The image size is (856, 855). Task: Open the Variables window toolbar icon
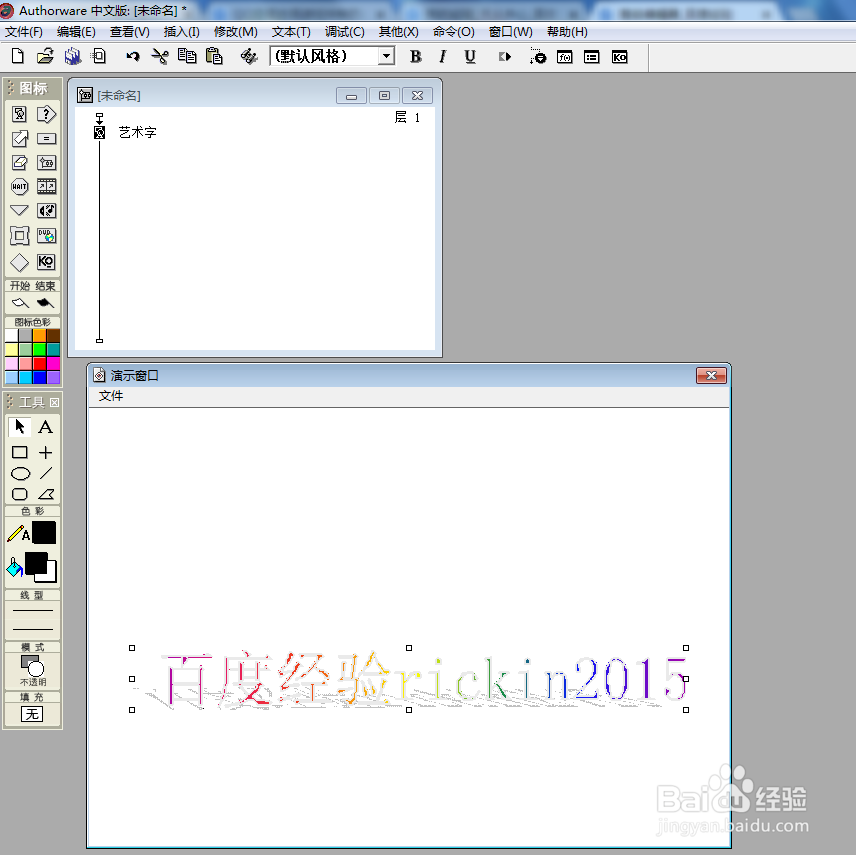591,57
